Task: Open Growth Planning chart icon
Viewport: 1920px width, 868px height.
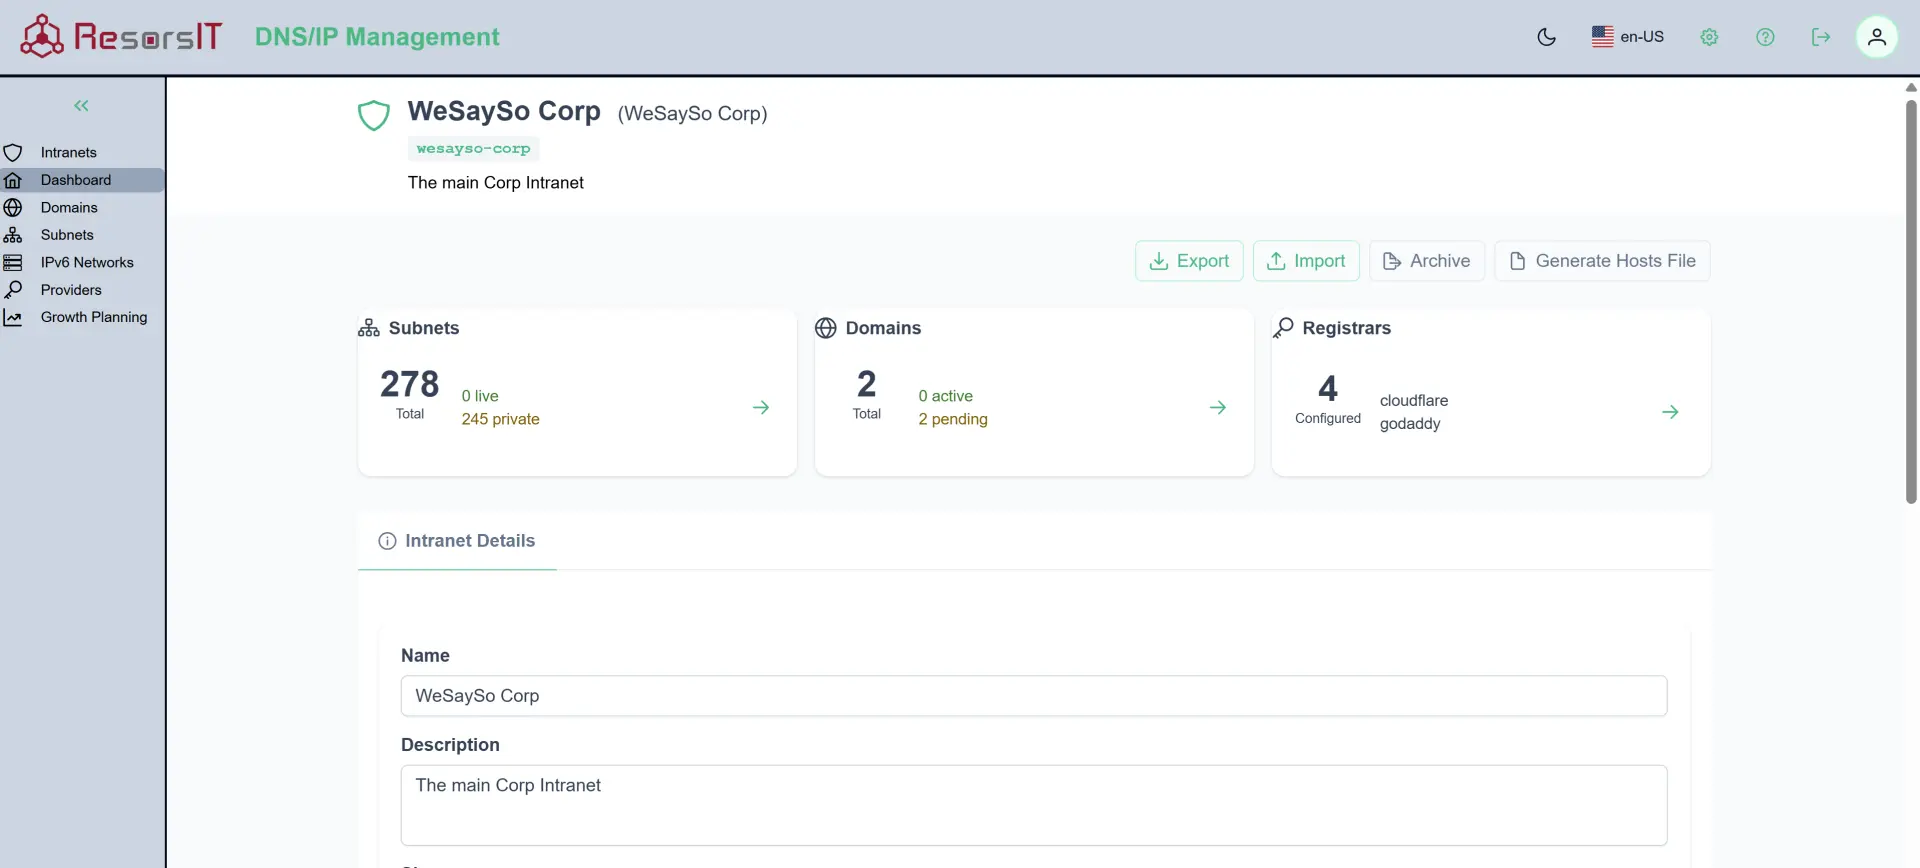Action: (13, 318)
